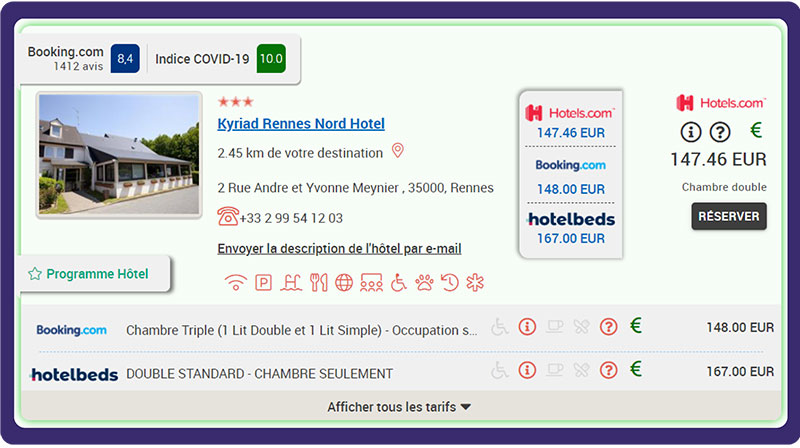
Task: Click the 148.00 EUR price in Booking.com row
Action: pos(740,328)
